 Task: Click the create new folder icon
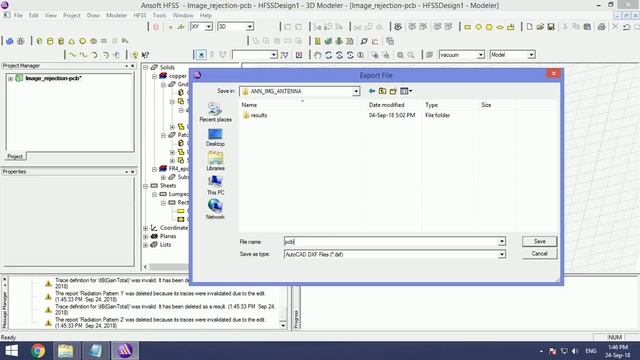click(x=393, y=91)
